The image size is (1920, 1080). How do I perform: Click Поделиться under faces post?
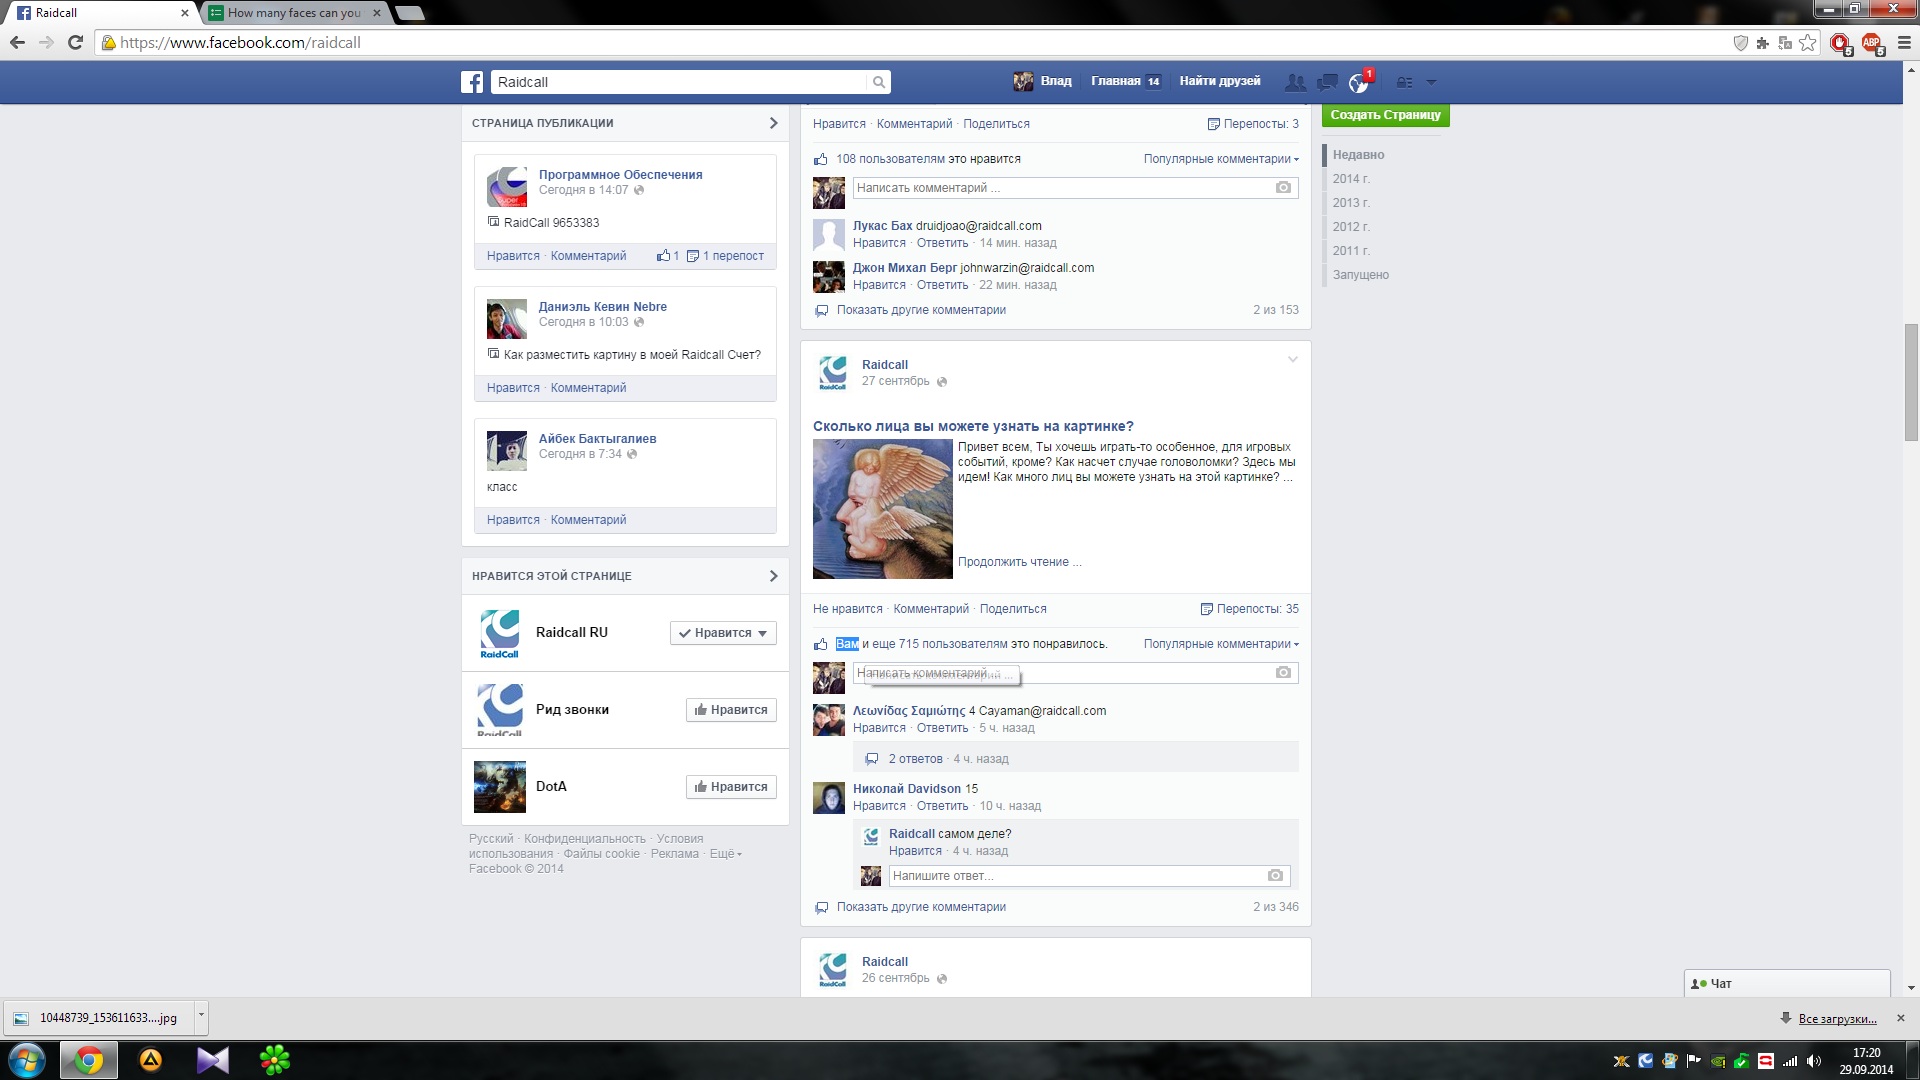tap(1013, 609)
